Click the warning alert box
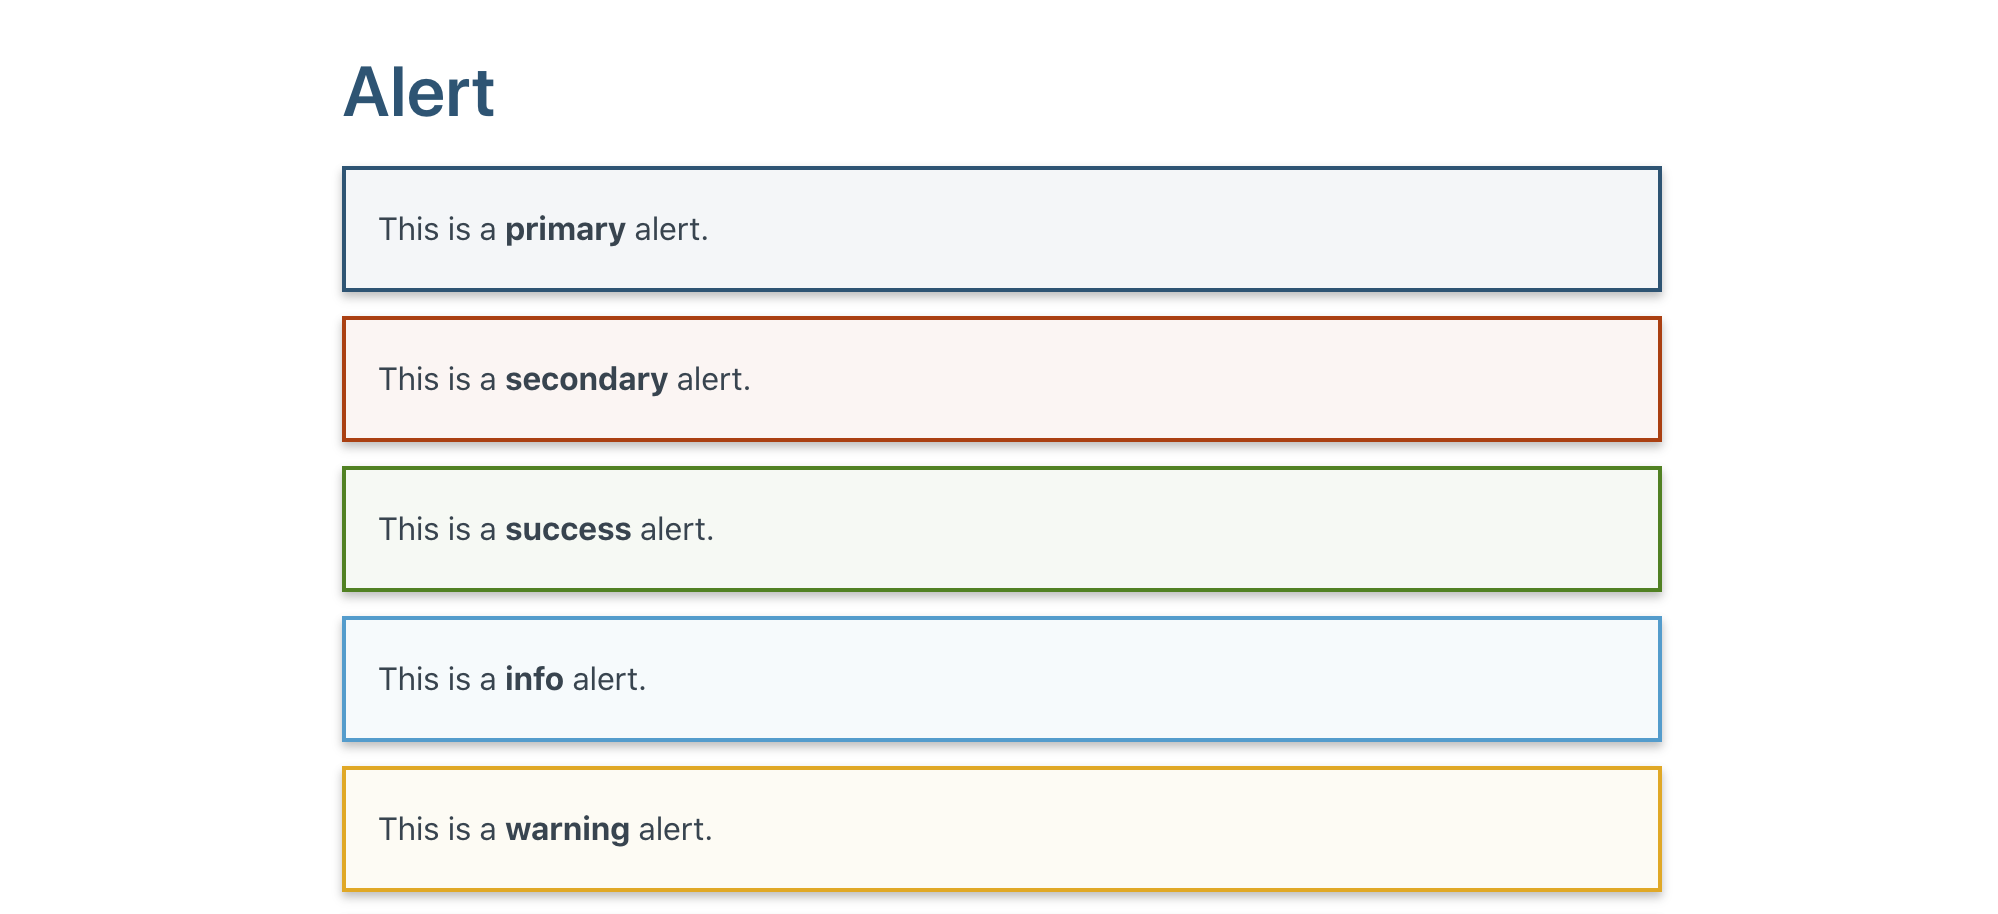 click(1000, 828)
